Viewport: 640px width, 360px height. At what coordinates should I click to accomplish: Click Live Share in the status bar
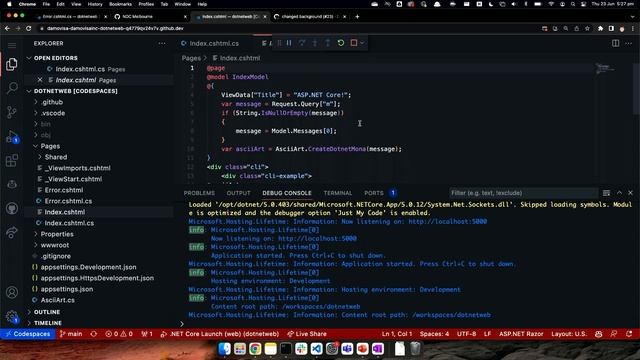(307, 334)
